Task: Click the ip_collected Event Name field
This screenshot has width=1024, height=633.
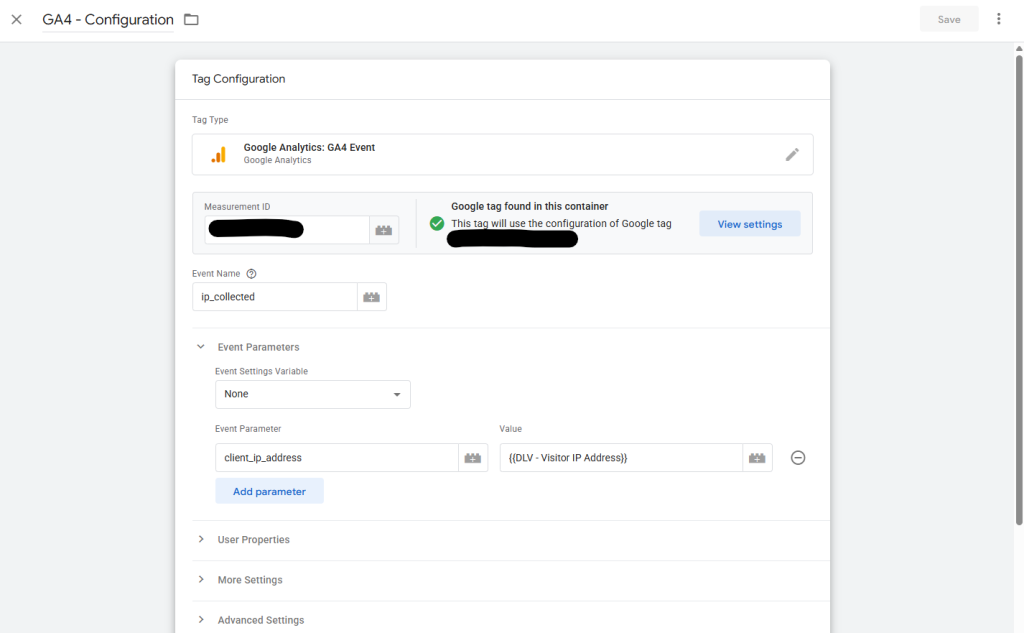Action: pyautogui.click(x=274, y=297)
